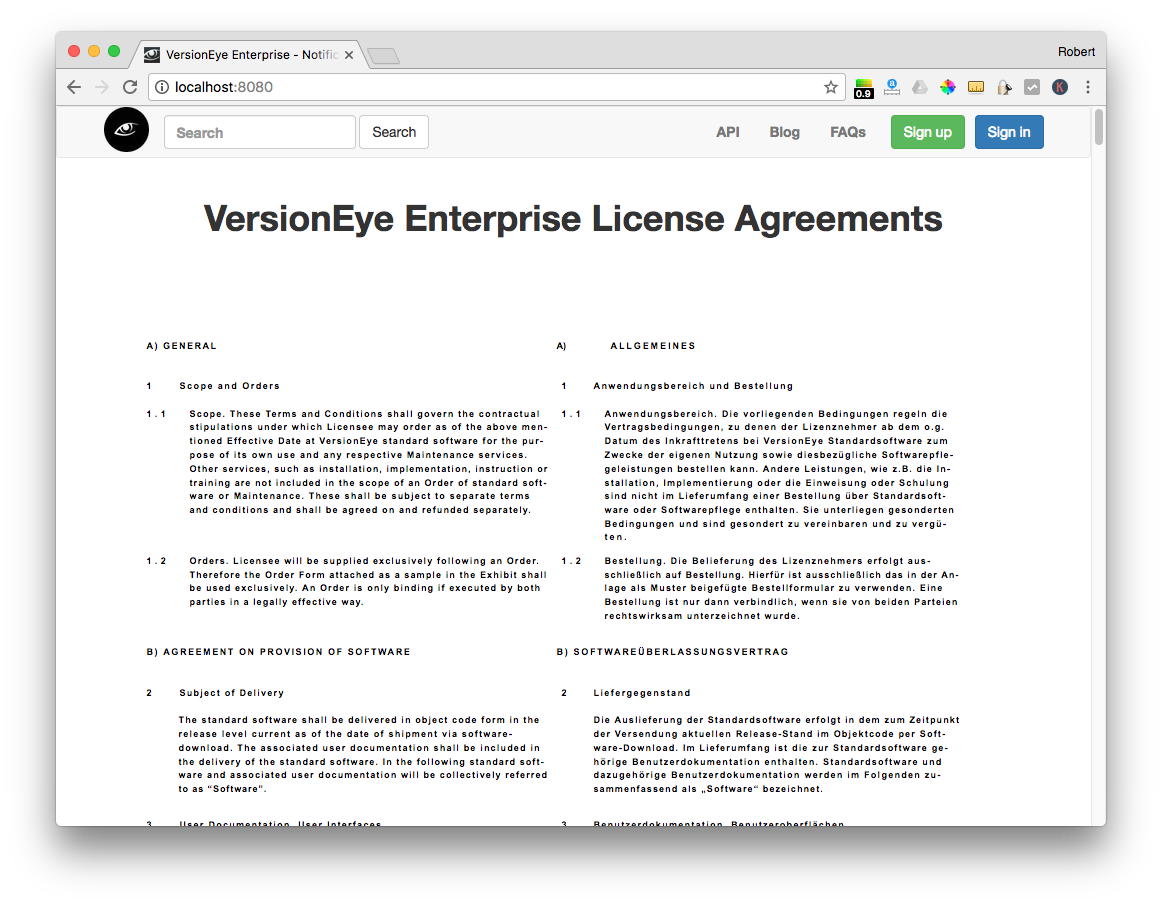1162x906 pixels.
Task: Click the blue Sign in button
Action: [1009, 132]
